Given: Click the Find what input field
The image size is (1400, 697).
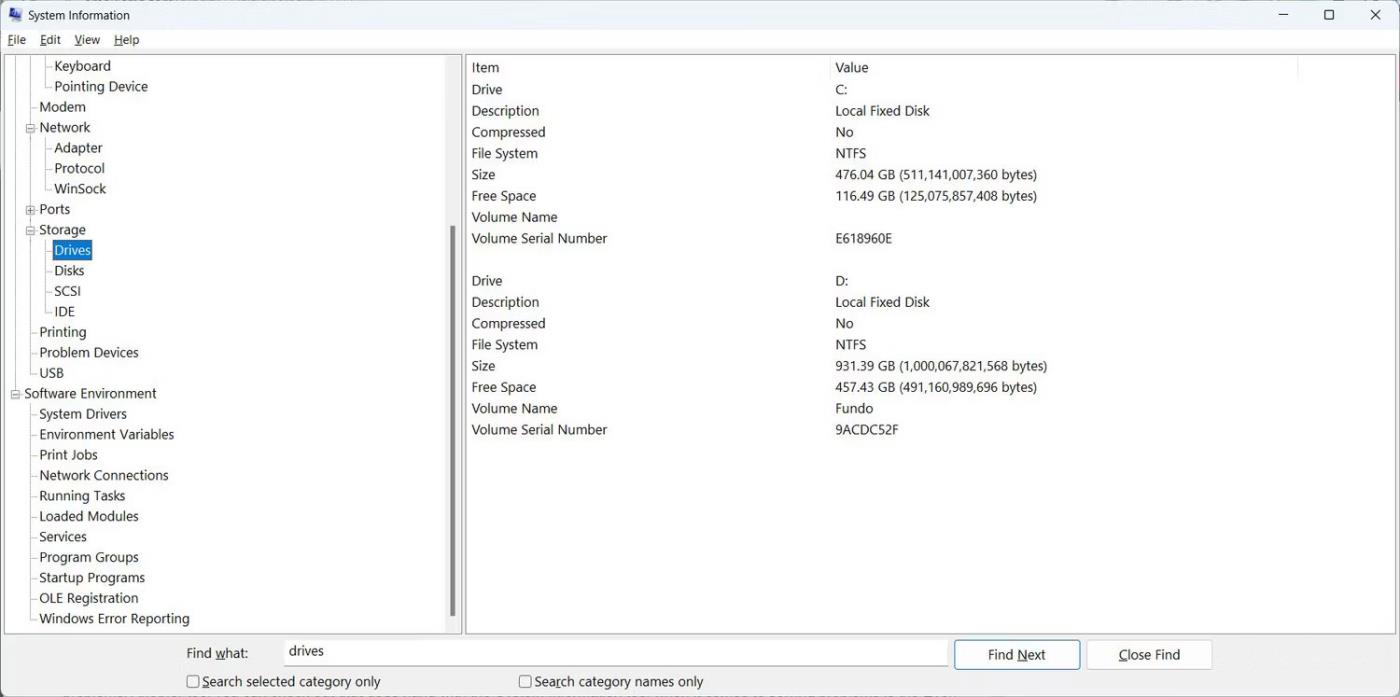Looking at the screenshot, I should tap(615, 652).
